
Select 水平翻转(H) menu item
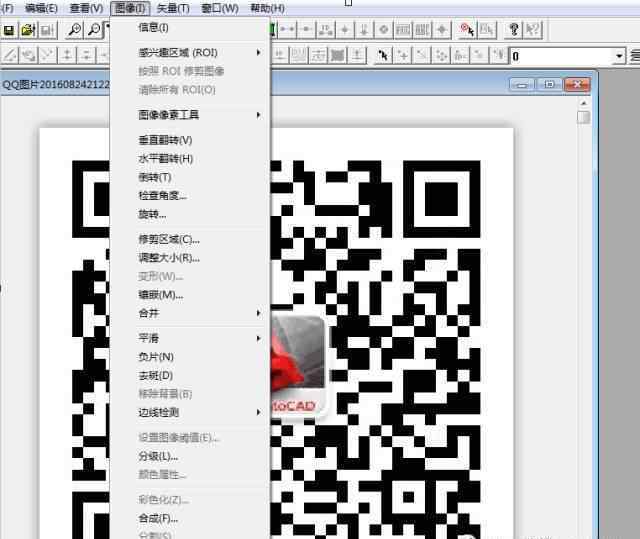tap(189, 158)
